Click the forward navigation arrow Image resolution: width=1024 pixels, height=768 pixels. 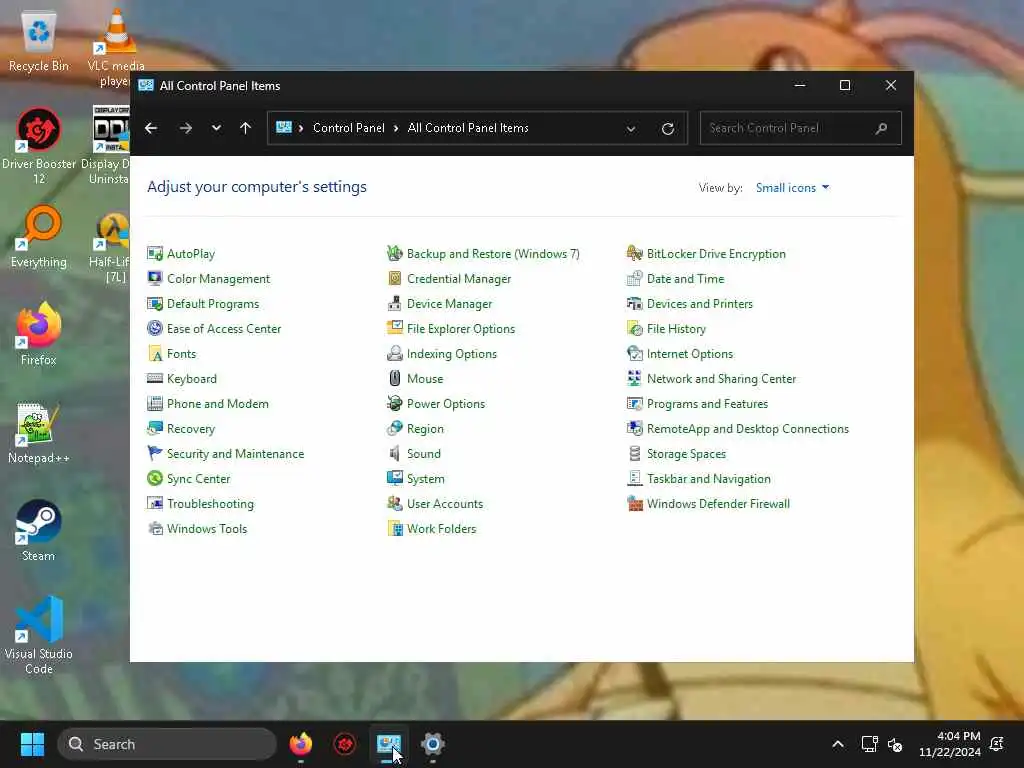click(x=185, y=128)
